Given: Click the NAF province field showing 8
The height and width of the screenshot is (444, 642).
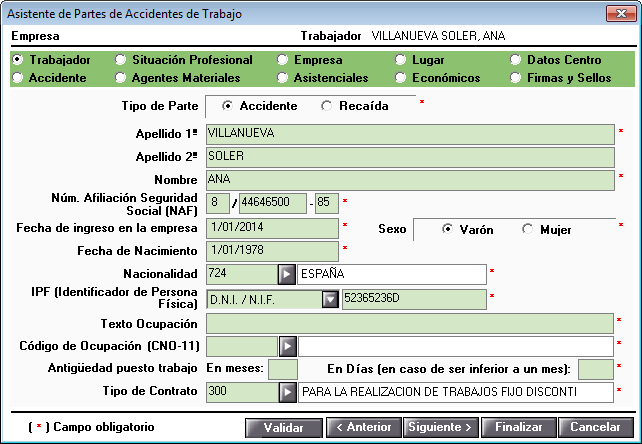Looking at the screenshot, I should click(218, 203).
